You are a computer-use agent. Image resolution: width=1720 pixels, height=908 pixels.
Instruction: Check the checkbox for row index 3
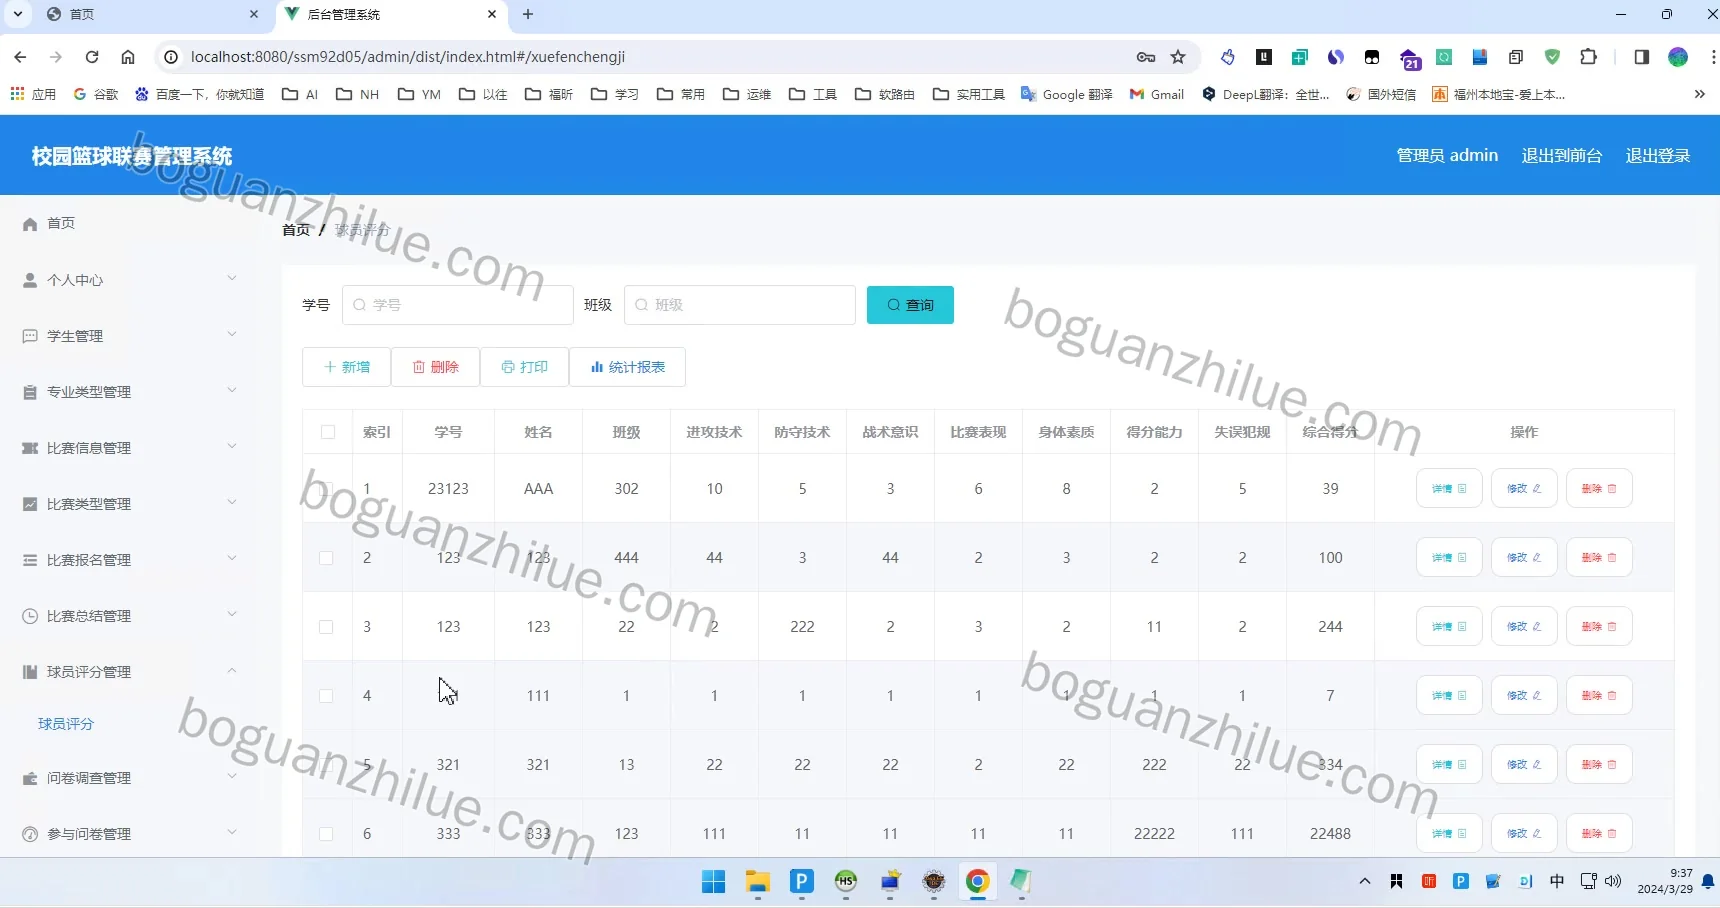(326, 627)
